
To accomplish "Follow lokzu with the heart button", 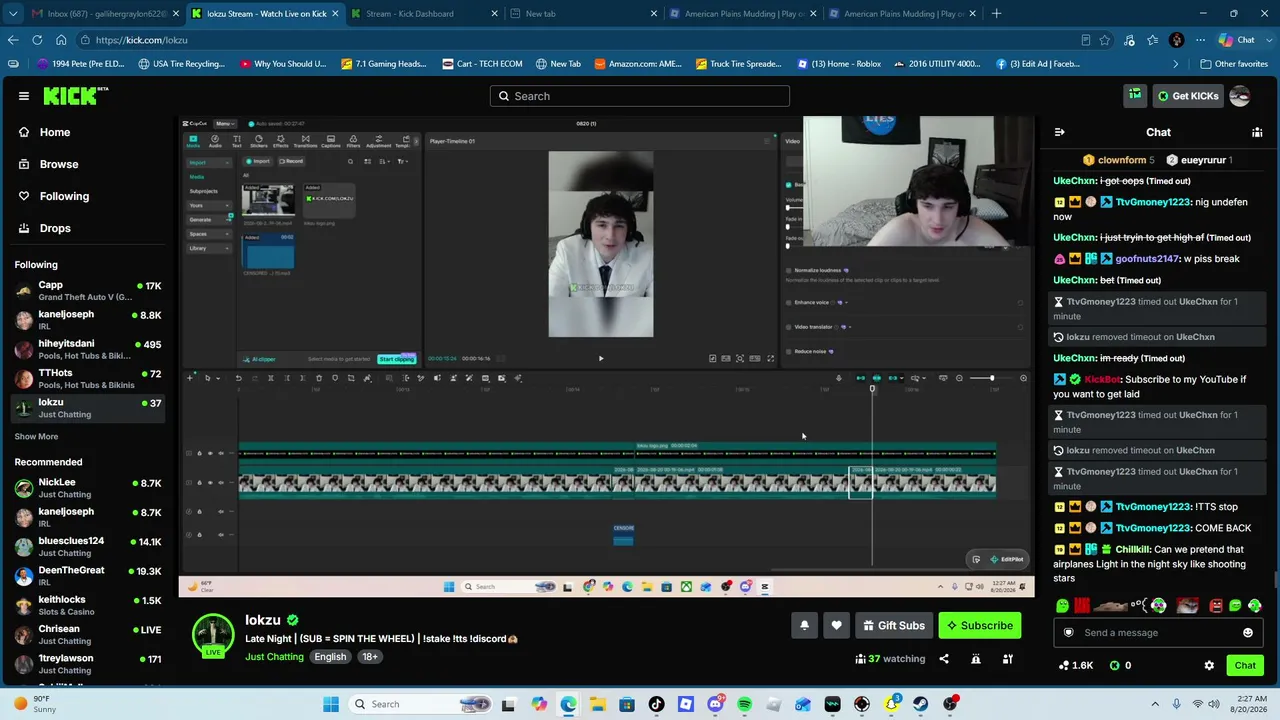I will click(x=836, y=626).
